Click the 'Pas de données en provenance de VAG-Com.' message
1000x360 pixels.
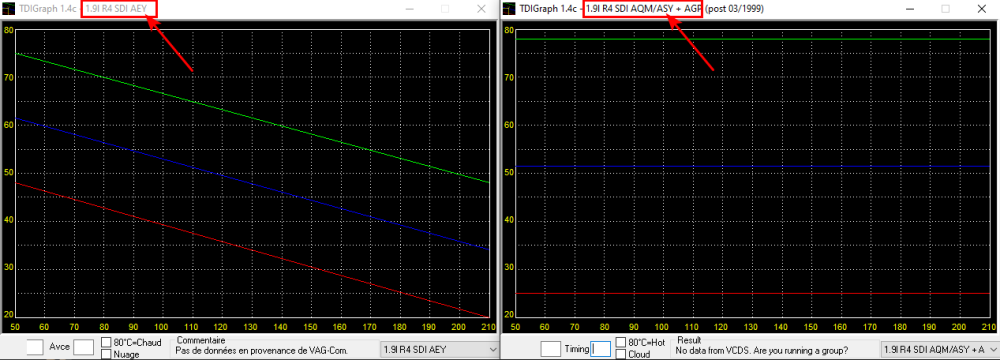[262, 350]
